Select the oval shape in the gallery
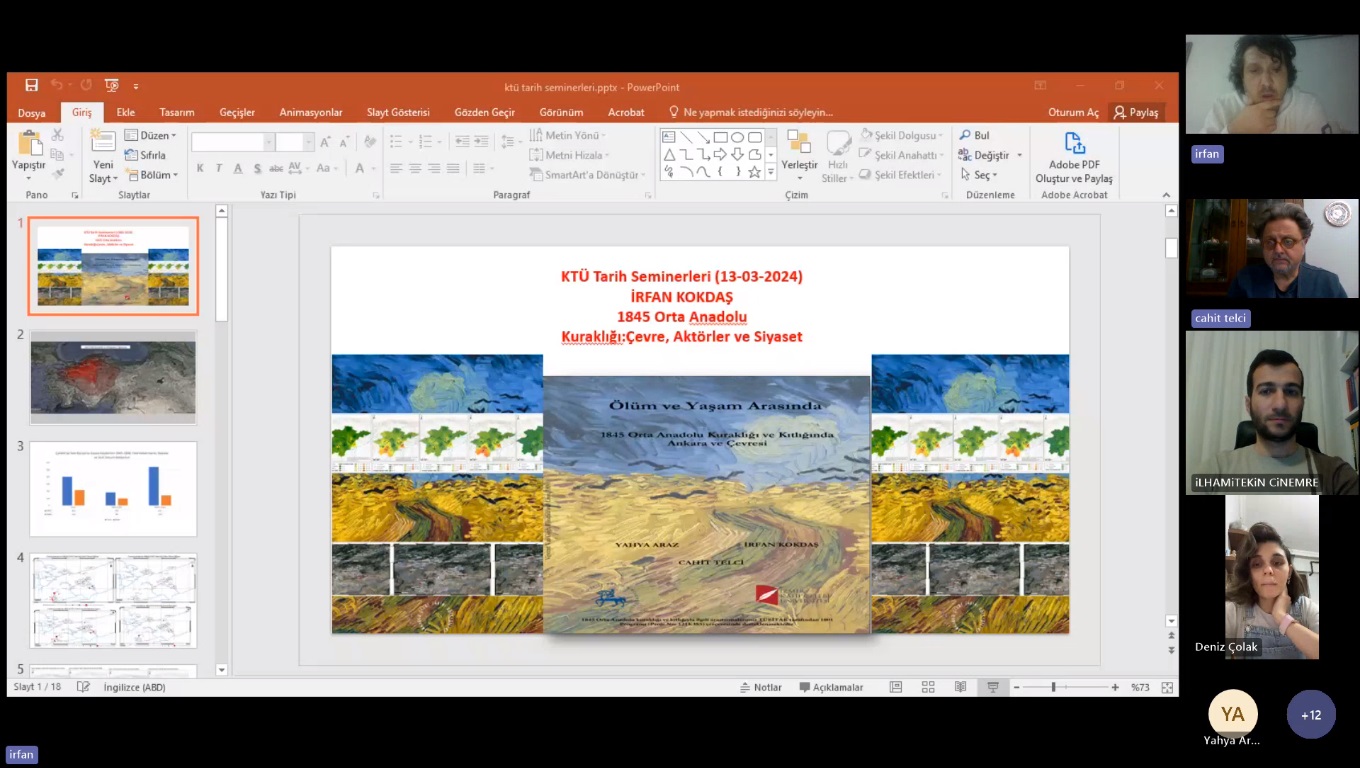The width and height of the screenshot is (1360, 768). point(737,137)
